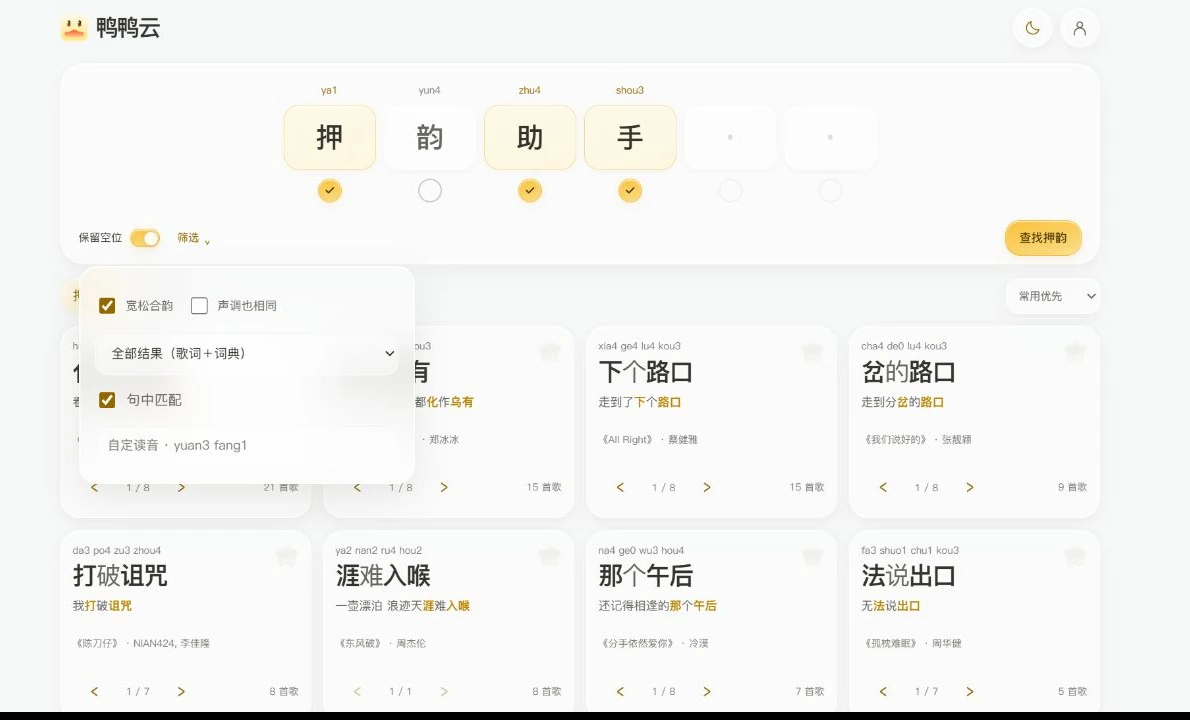Open the 常用优先 sort dropdown
This screenshot has width=1190, height=720.
tap(1053, 296)
